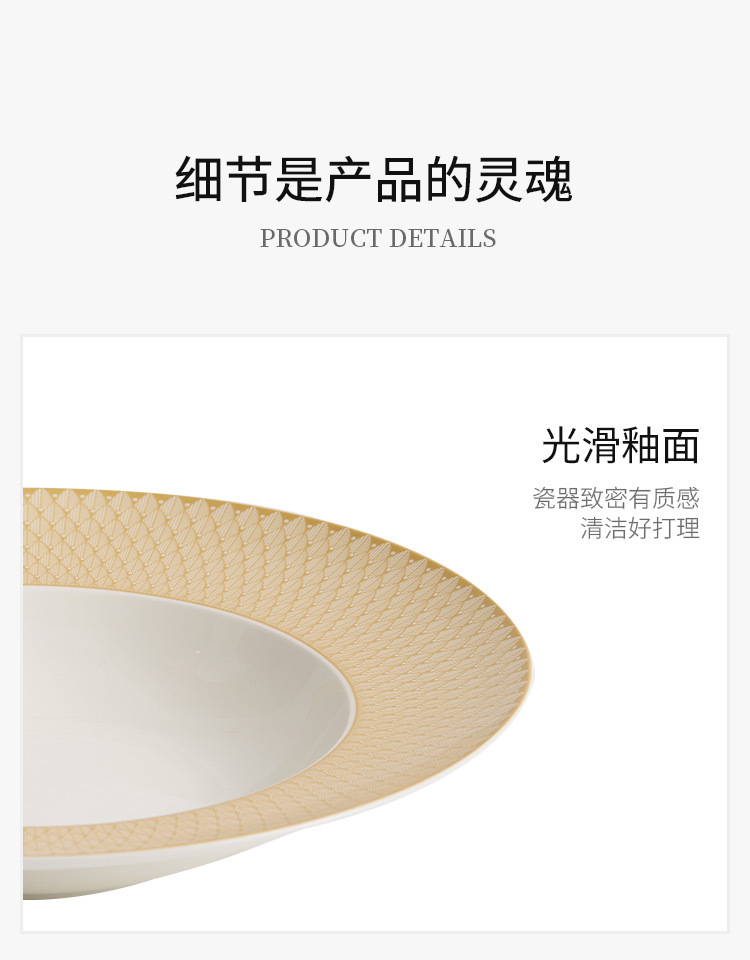Click the word PRODUCT in subtitle

320,238
